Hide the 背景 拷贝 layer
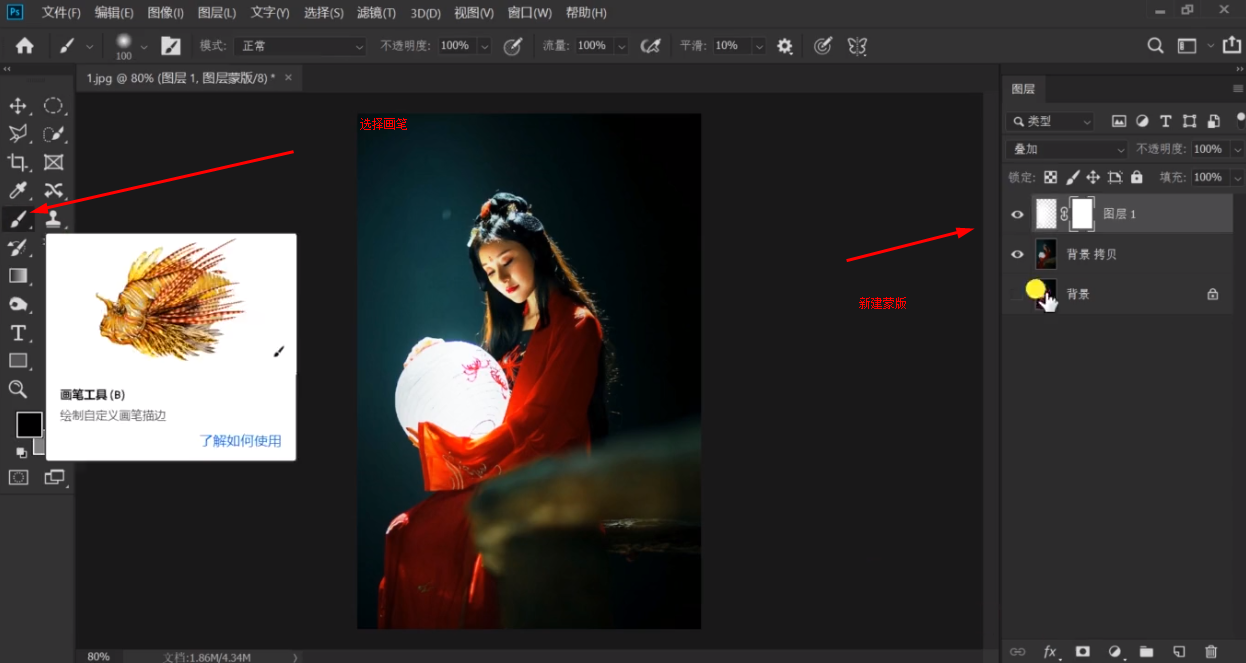 click(1017, 254)
